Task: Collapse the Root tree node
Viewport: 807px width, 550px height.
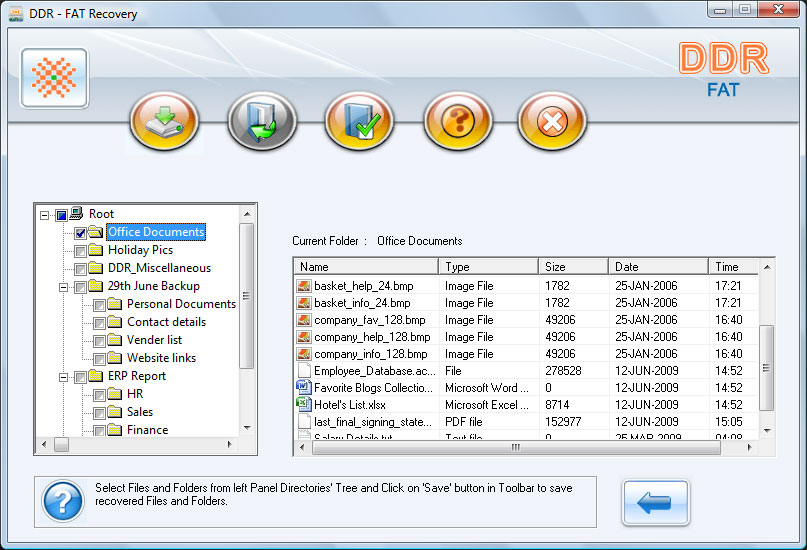Action: pos(45,215)
